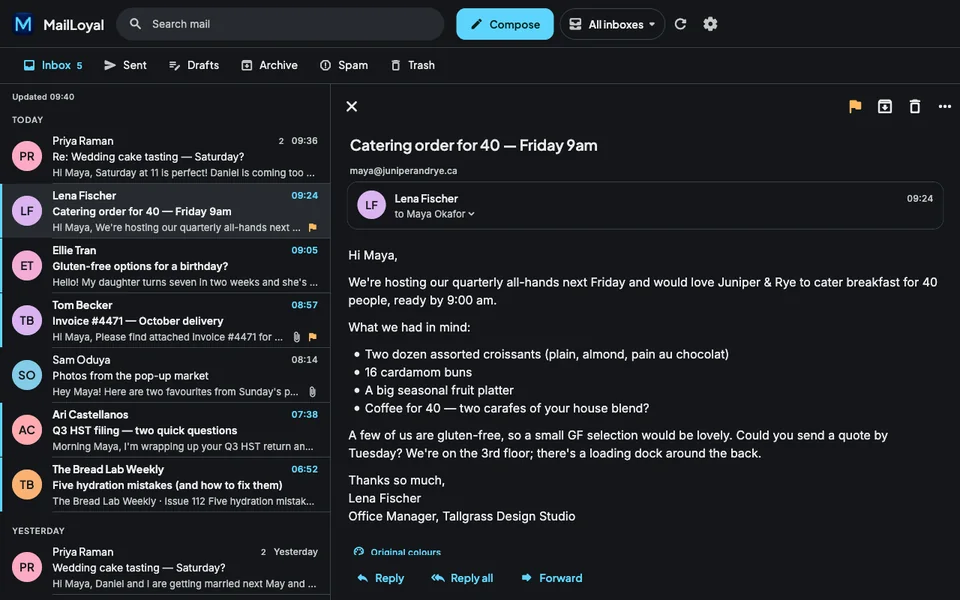The height and width of the screenshot is (600, 960).
Task: Open the more actions menu
Action: pyautogui.click(x=945, y=107)
